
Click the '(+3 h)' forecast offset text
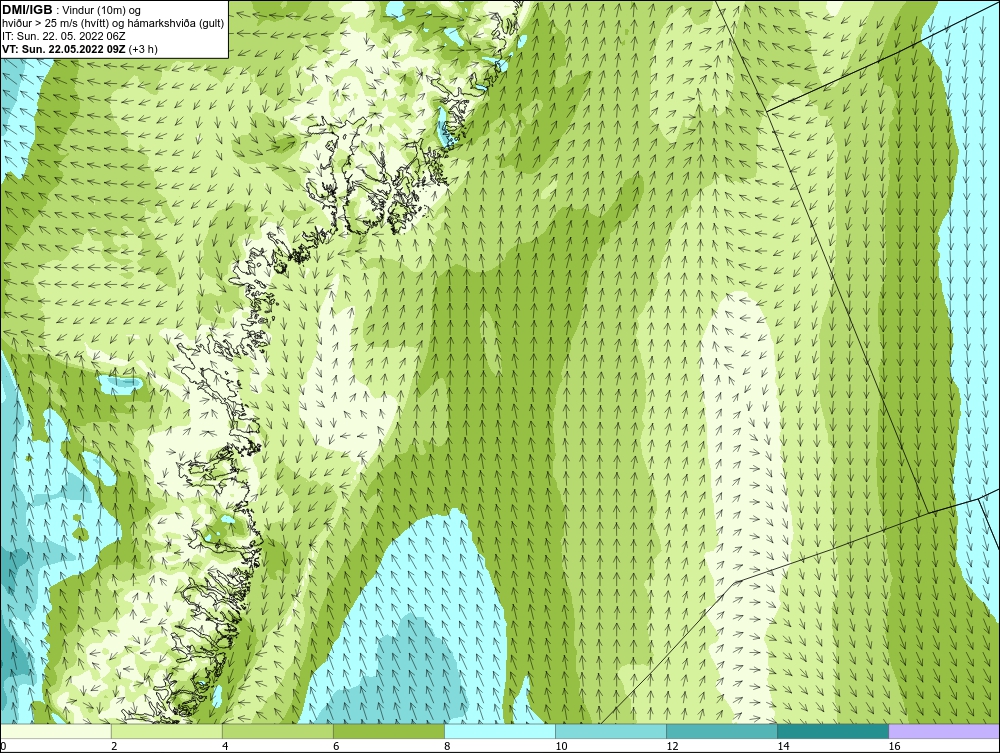tap(143, 49)
